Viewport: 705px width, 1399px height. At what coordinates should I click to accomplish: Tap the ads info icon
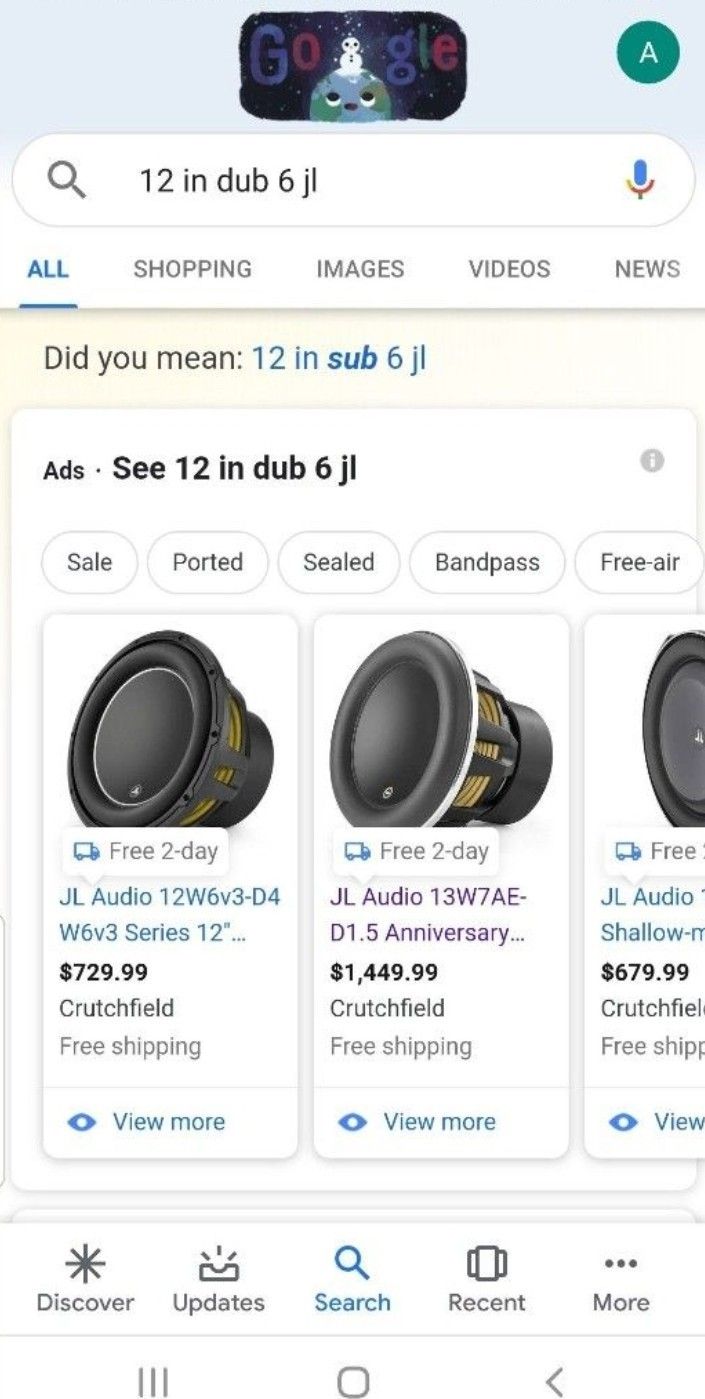coord(652,461)
